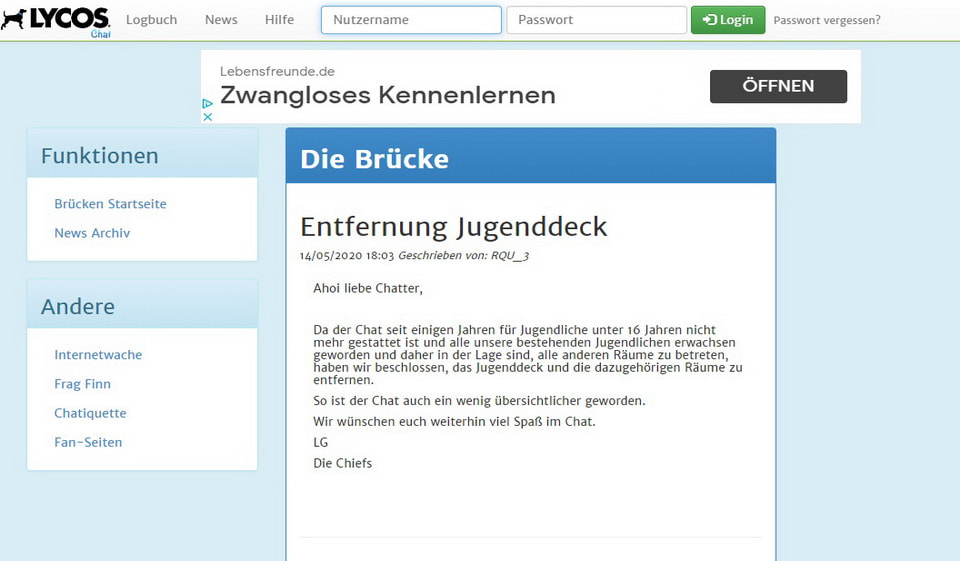Focus the Passwort input field
This screenshot has height=561, width=960.
(x=596, y=20)
